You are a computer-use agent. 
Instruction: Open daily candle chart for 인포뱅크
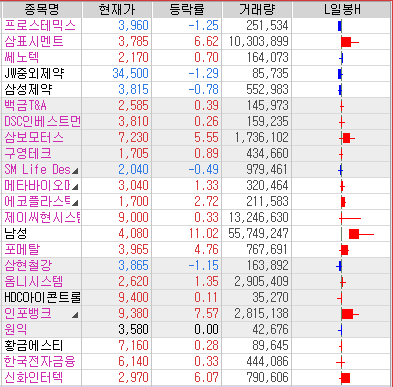point(350,314)
